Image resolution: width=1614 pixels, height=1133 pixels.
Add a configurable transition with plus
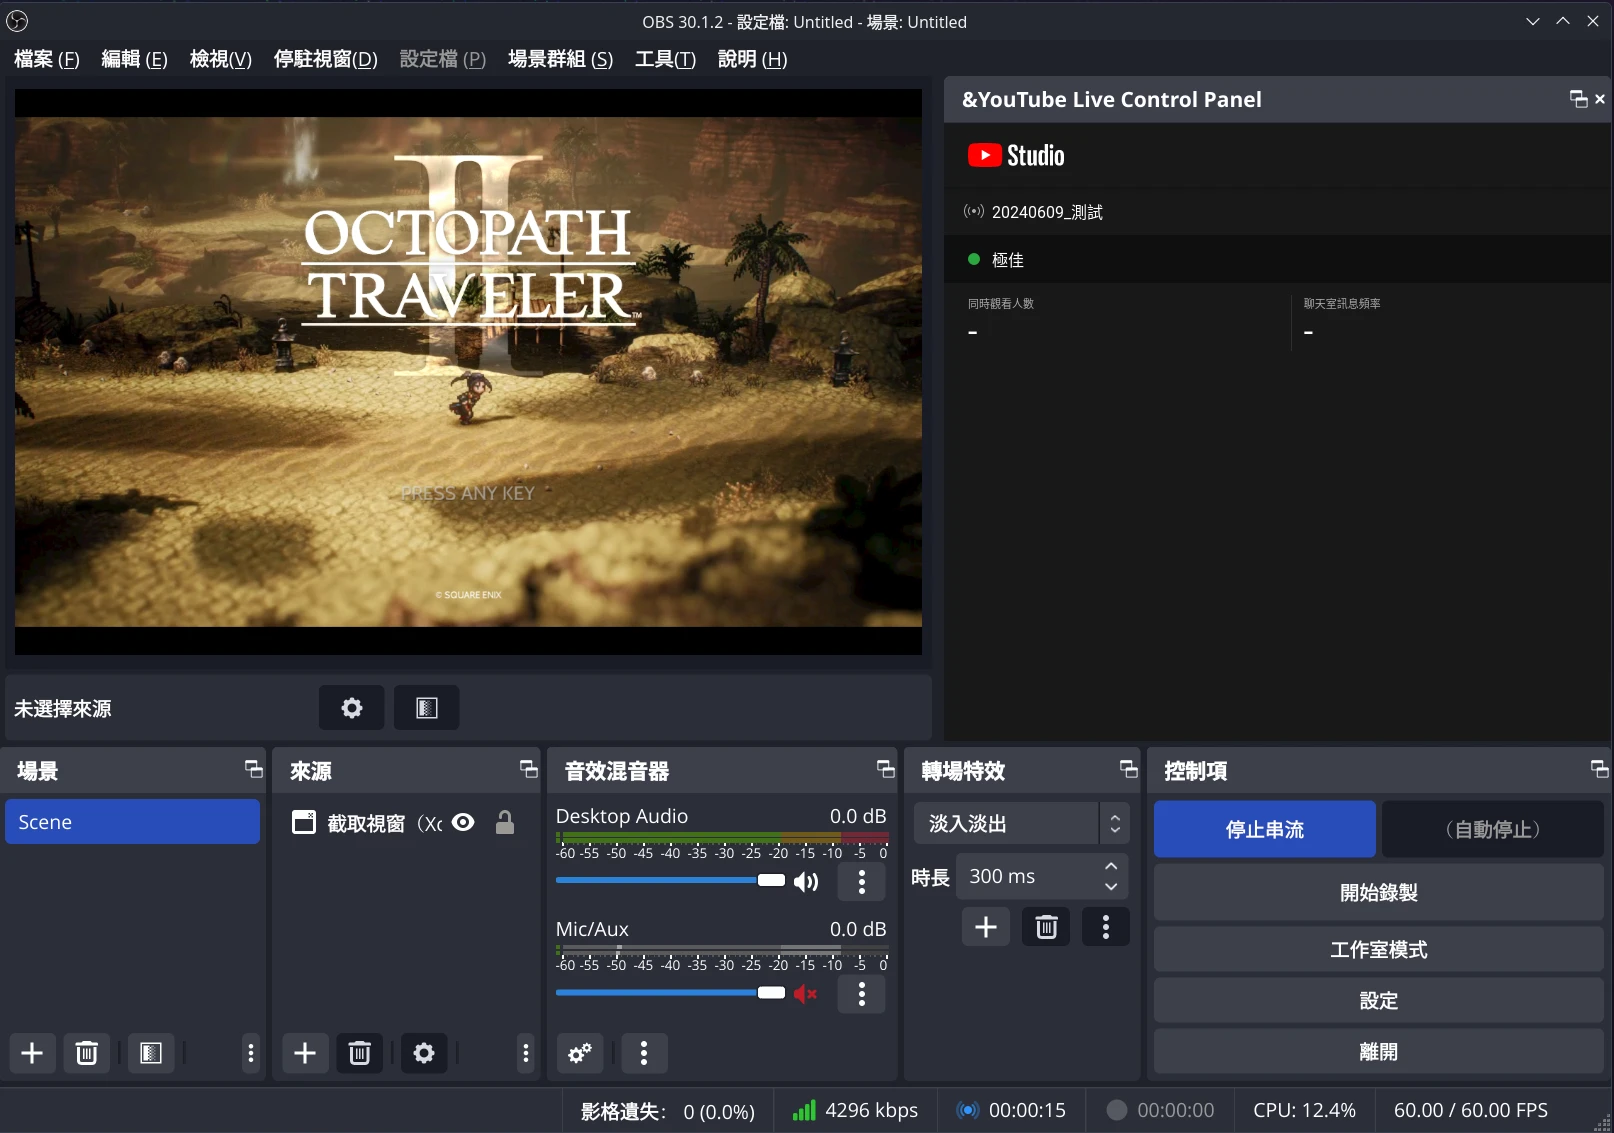pyautogui.click(x=986, y=927)
